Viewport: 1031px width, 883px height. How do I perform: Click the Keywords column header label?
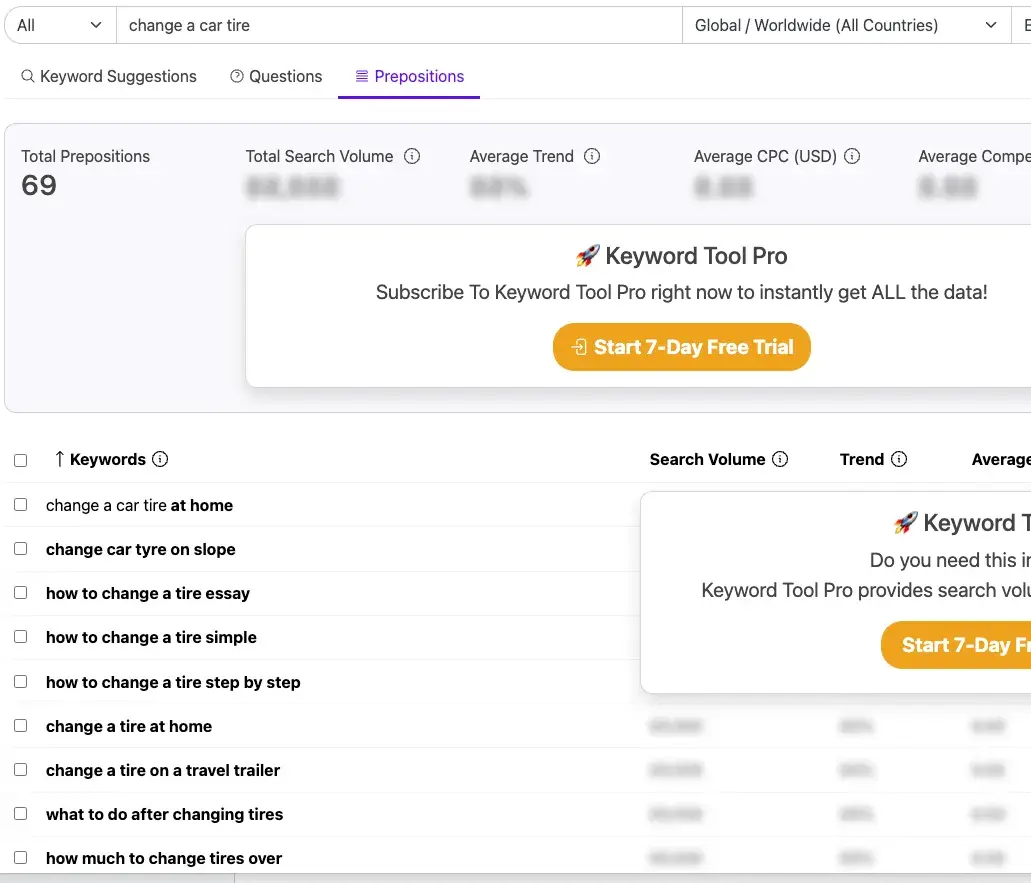[x=108, y=459]
